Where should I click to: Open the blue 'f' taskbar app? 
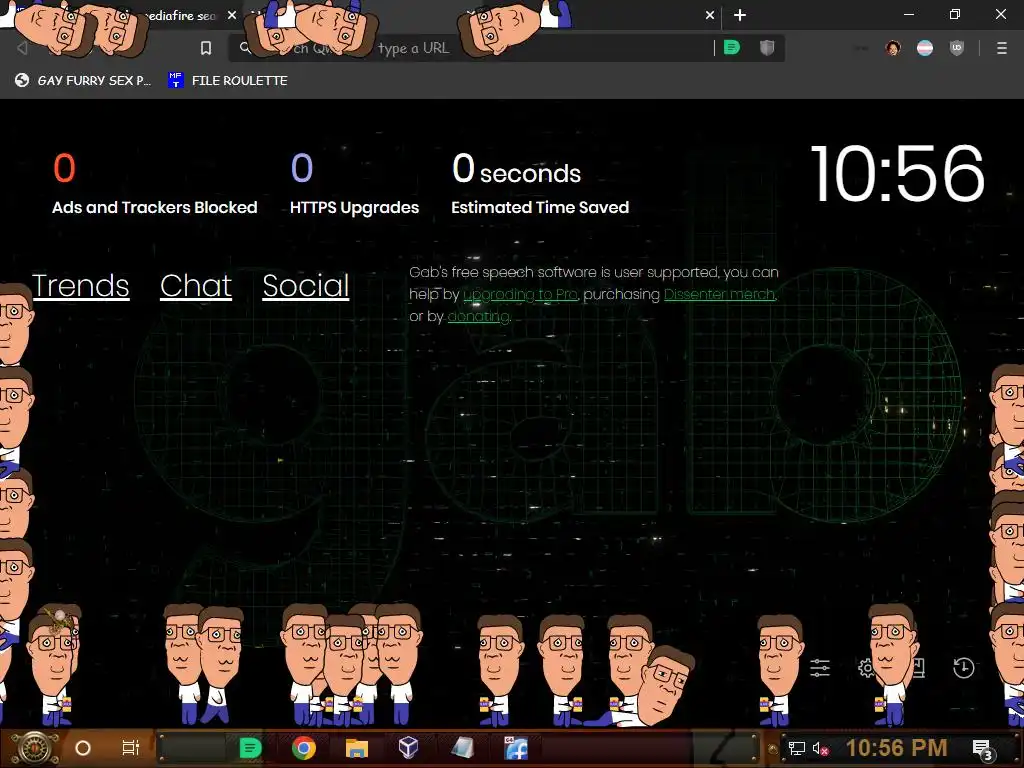516,748
